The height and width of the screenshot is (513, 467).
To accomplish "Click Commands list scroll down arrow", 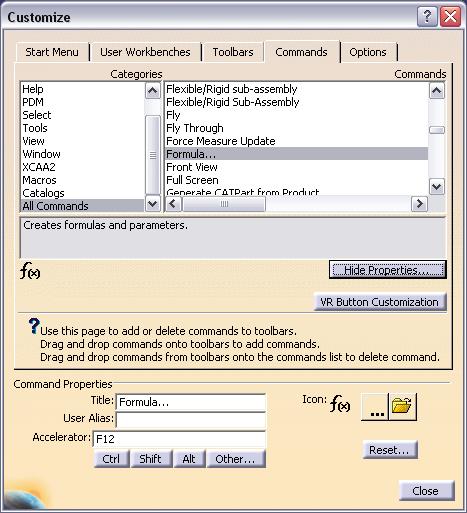I will point(437,186).
